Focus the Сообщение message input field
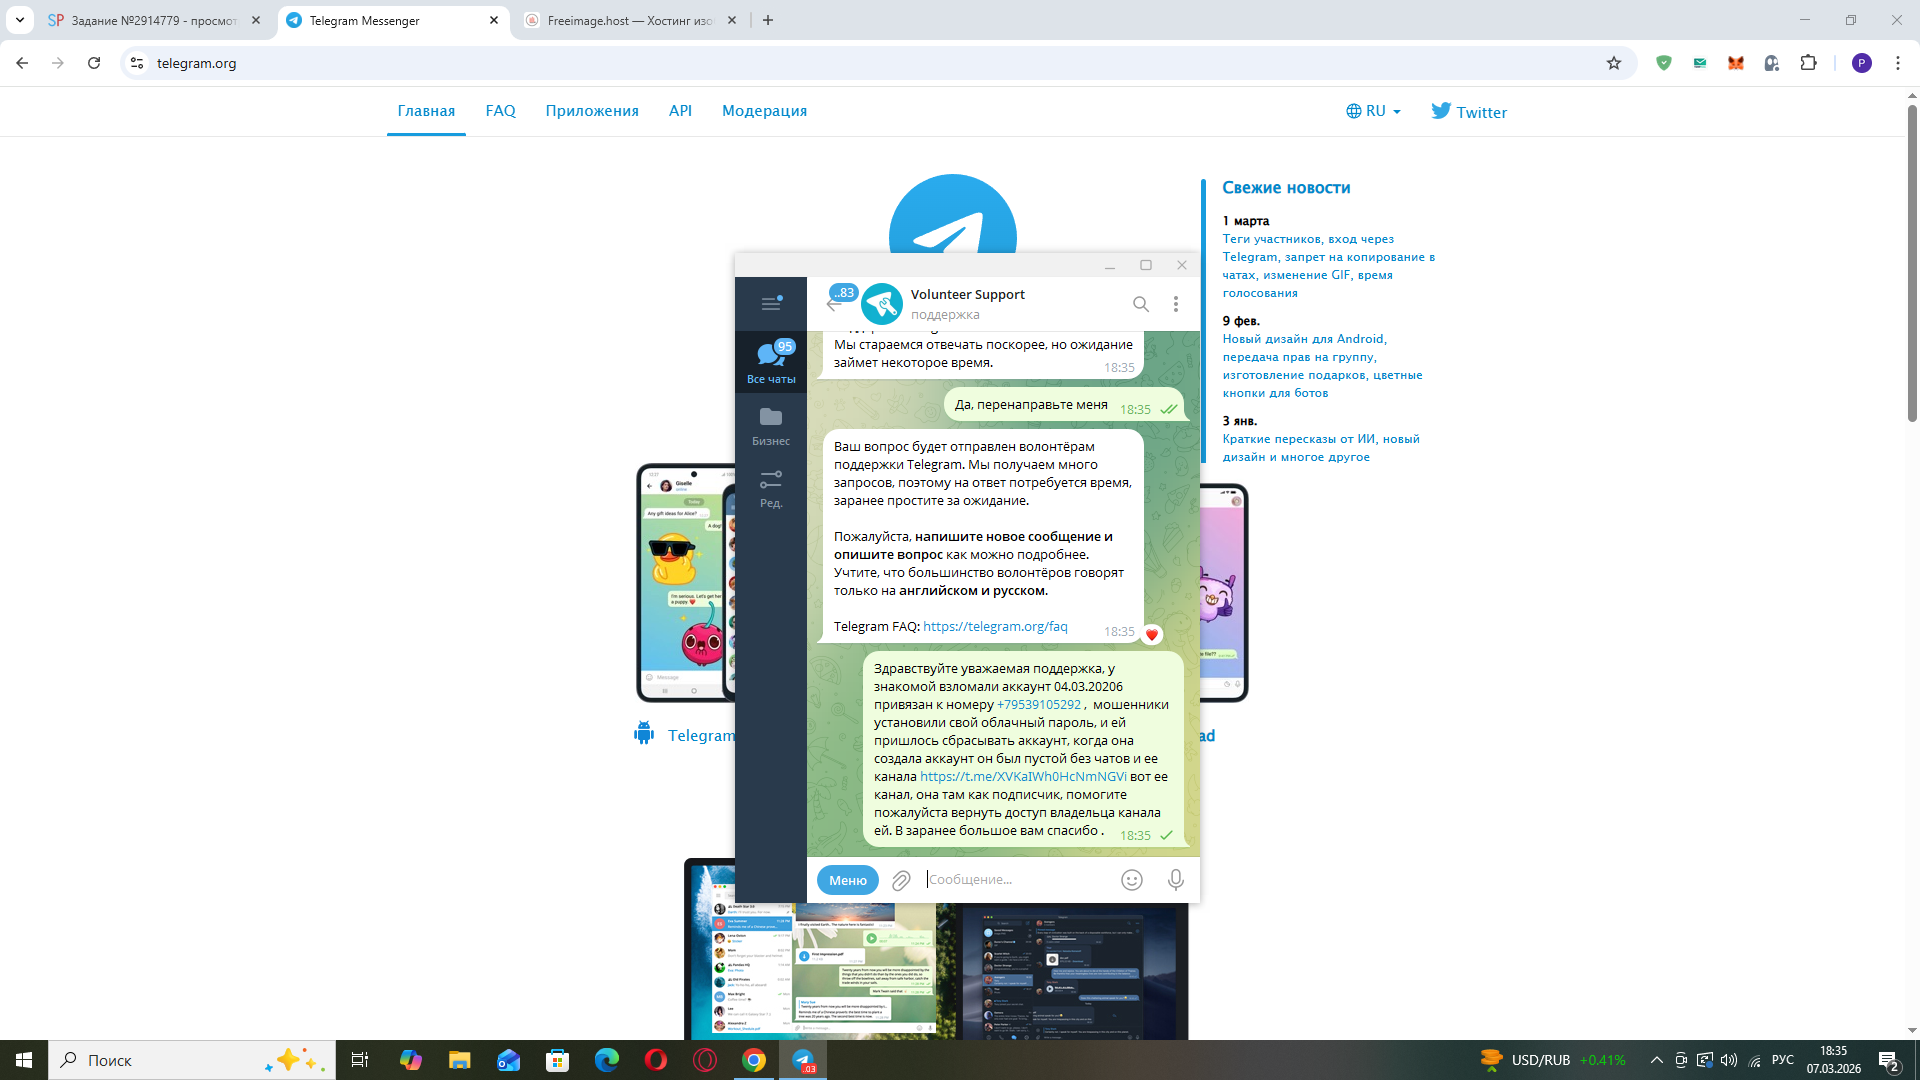The image size is (1920, 1080). [x=1017, y=880]
